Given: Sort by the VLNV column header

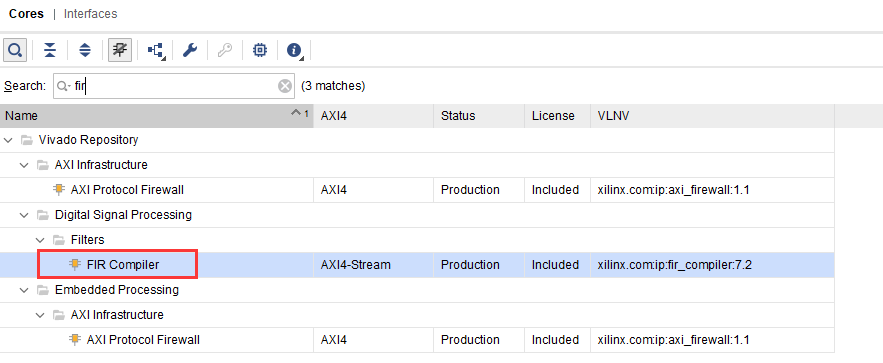Looking at the screenshot, I should click(x=712, y=116).
